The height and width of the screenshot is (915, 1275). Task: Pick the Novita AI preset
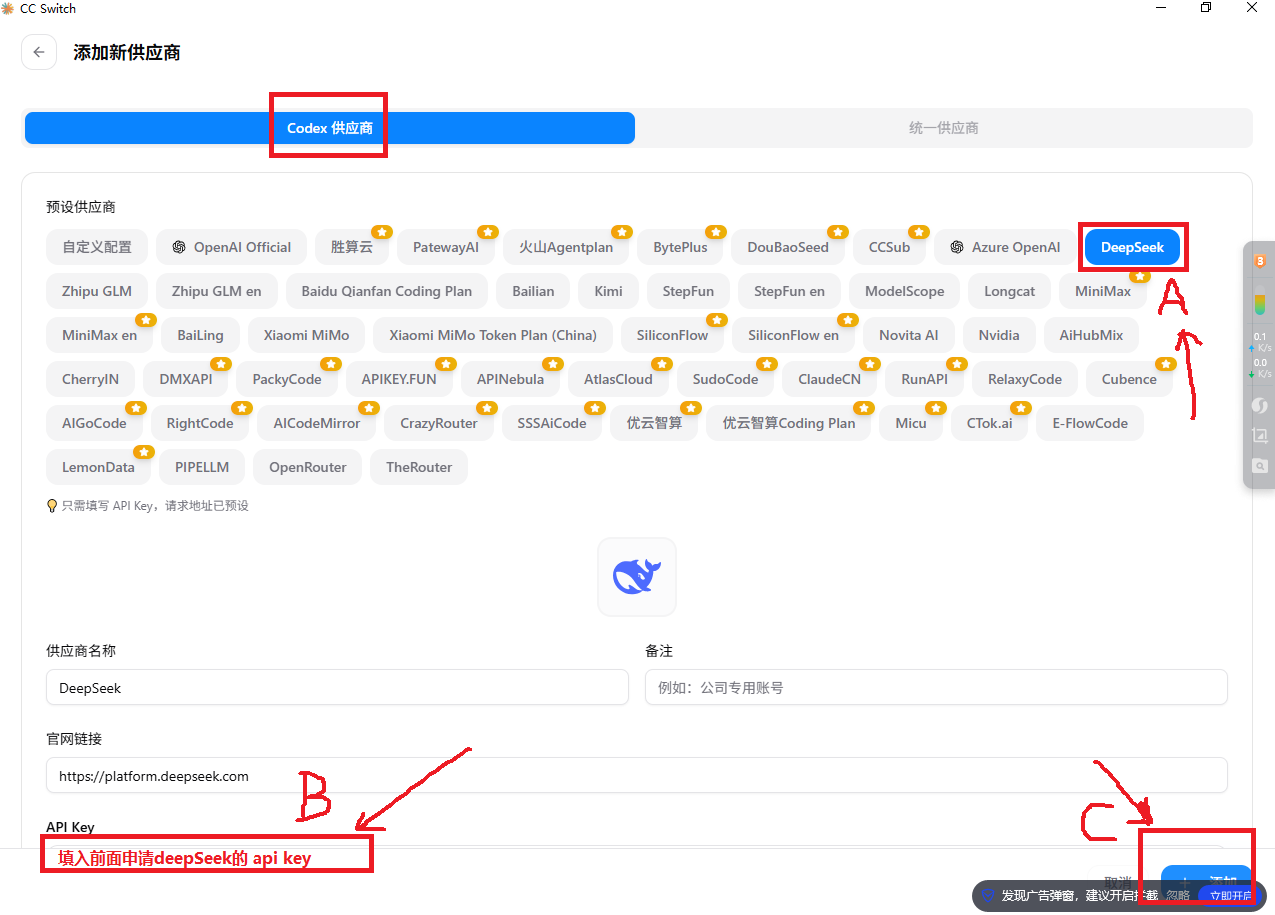(x=909, y=335)
